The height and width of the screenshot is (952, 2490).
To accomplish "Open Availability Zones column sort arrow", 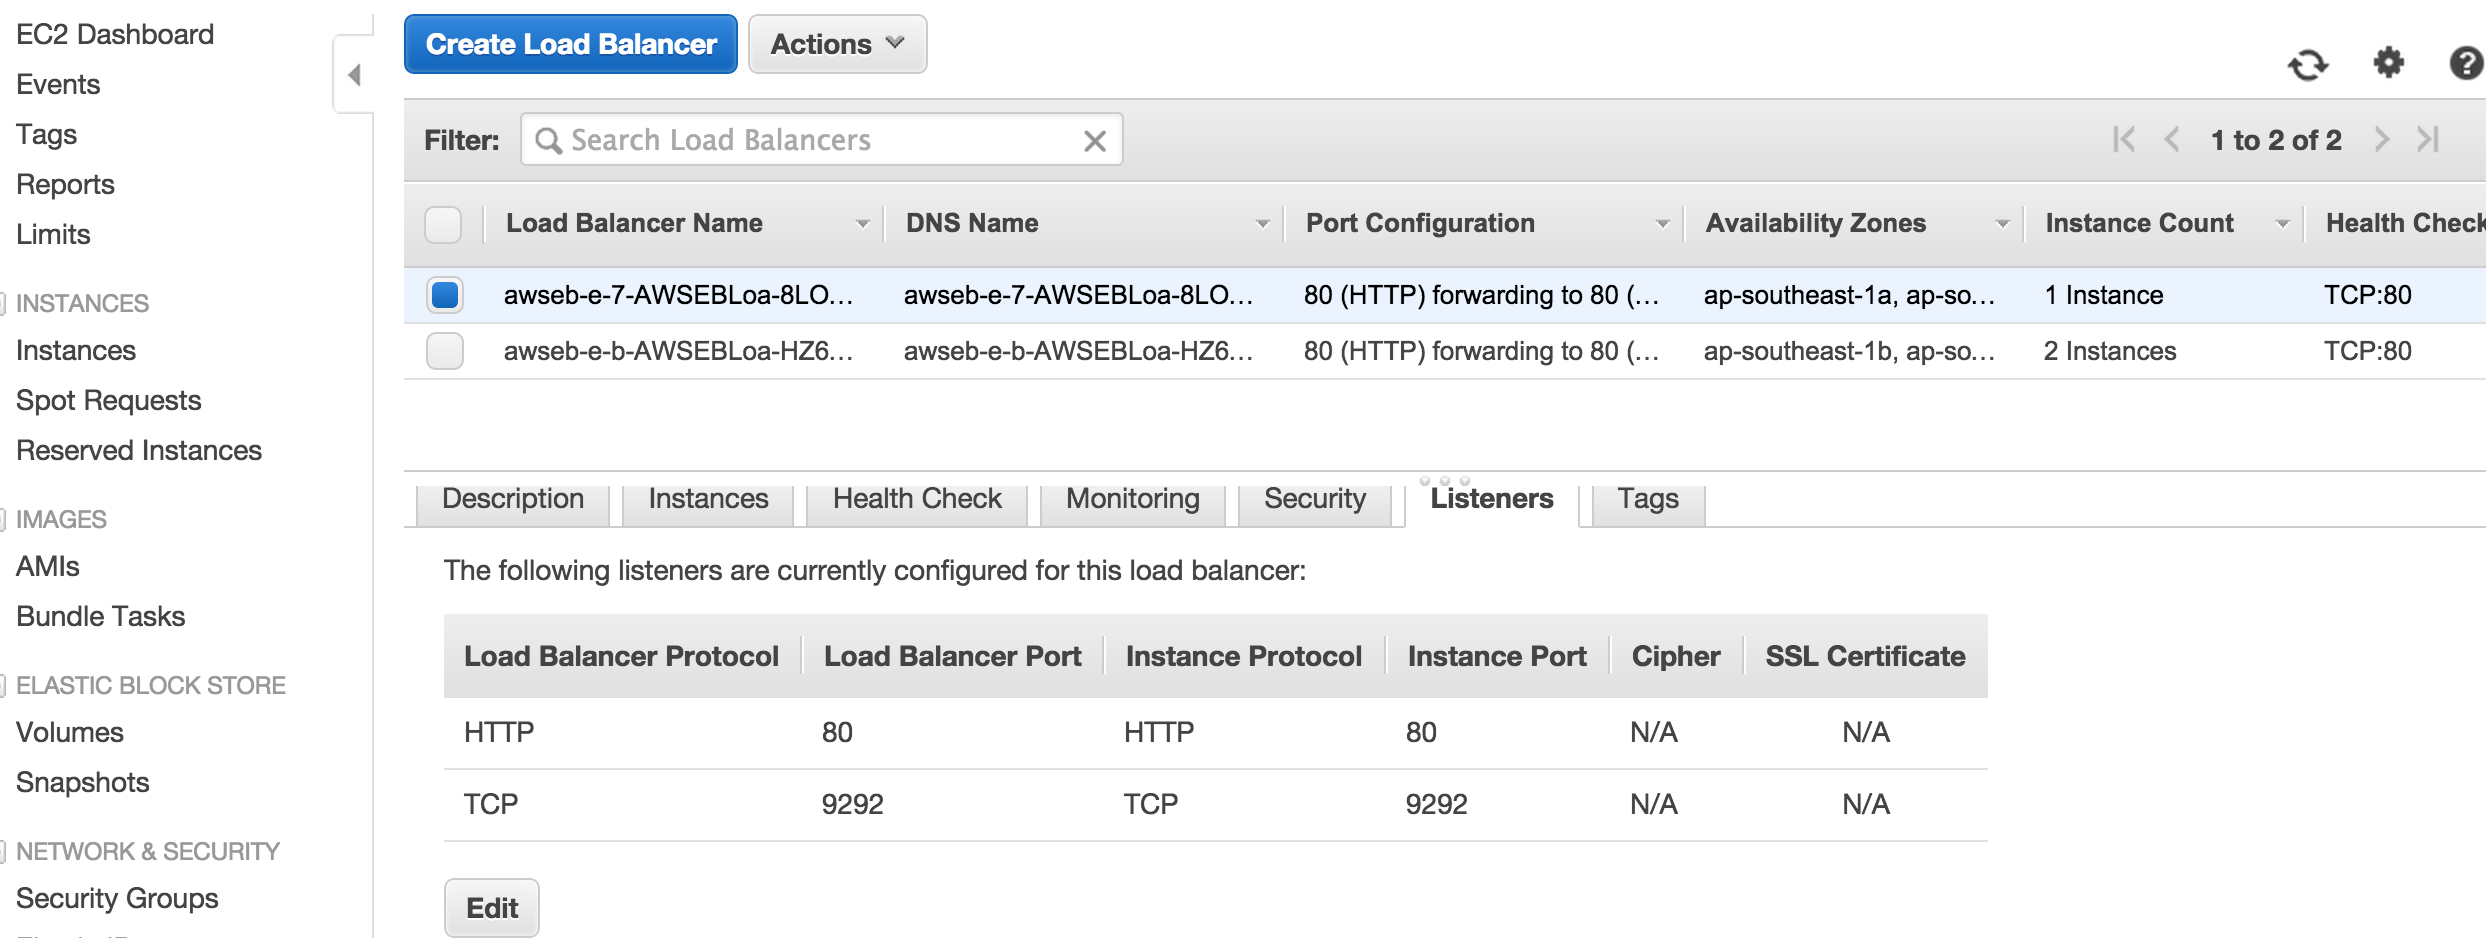I will 2003,224.
